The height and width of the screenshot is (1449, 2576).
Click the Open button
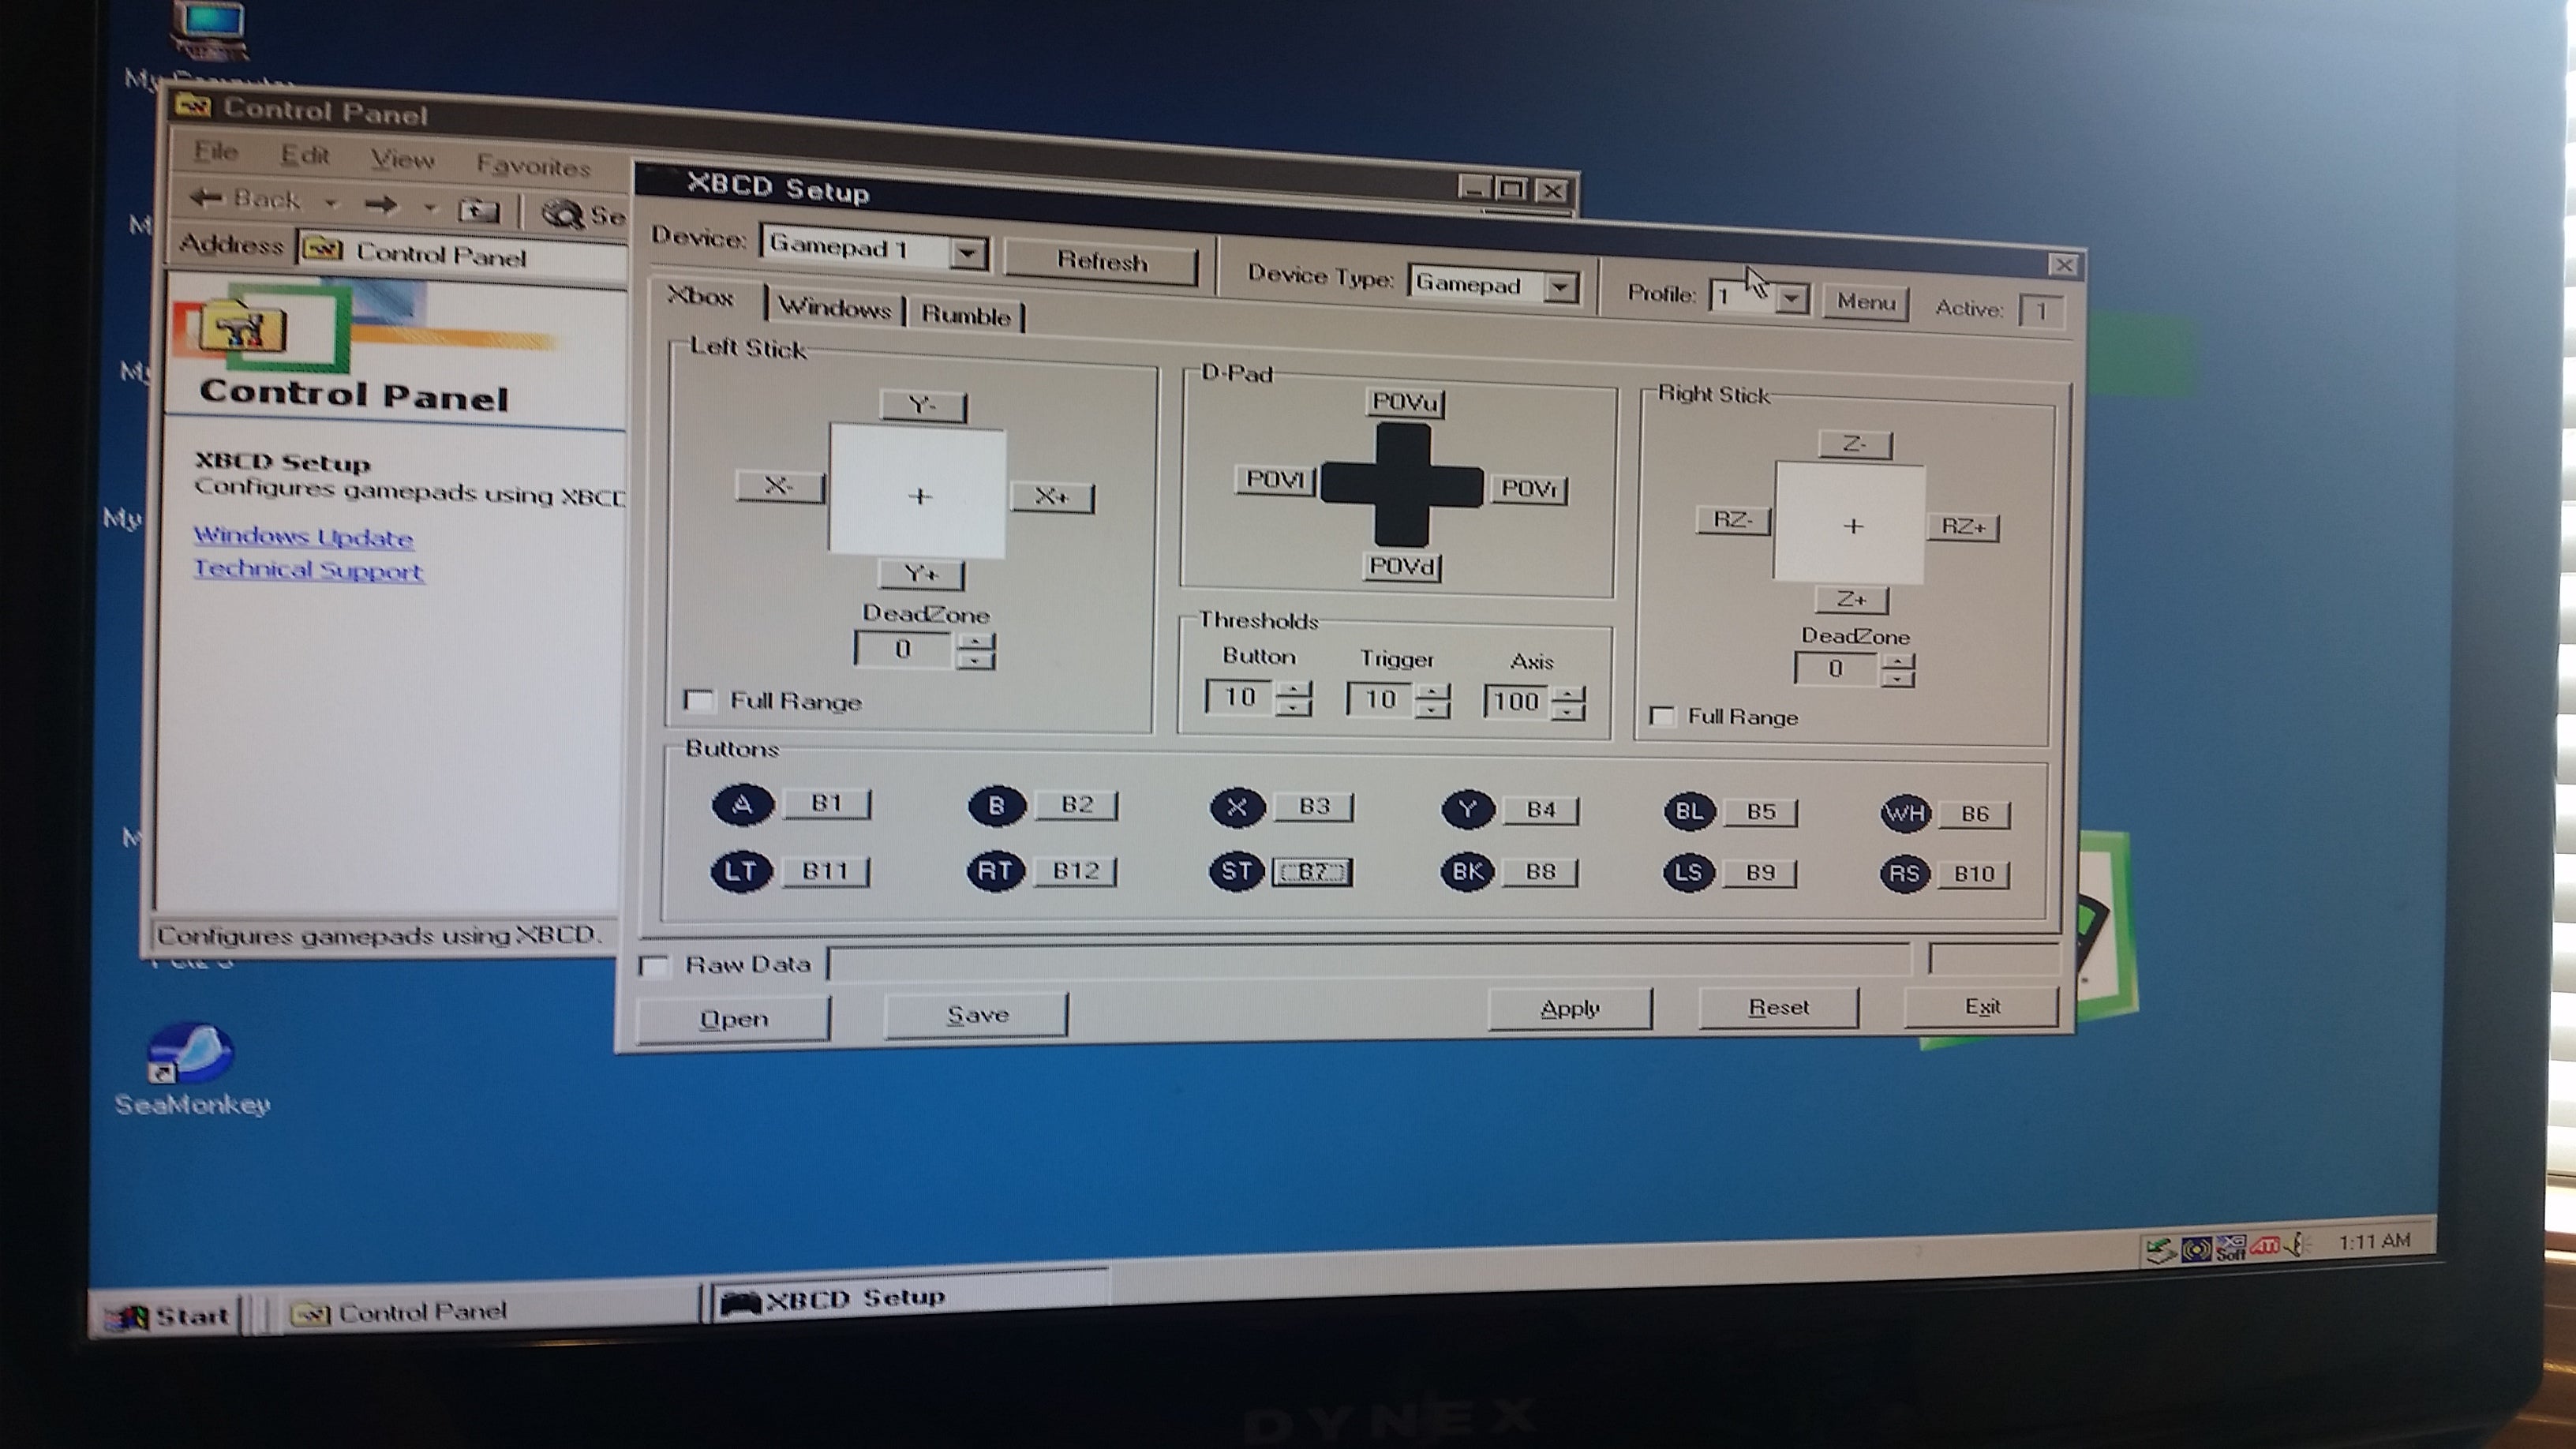pos(734,1019)
